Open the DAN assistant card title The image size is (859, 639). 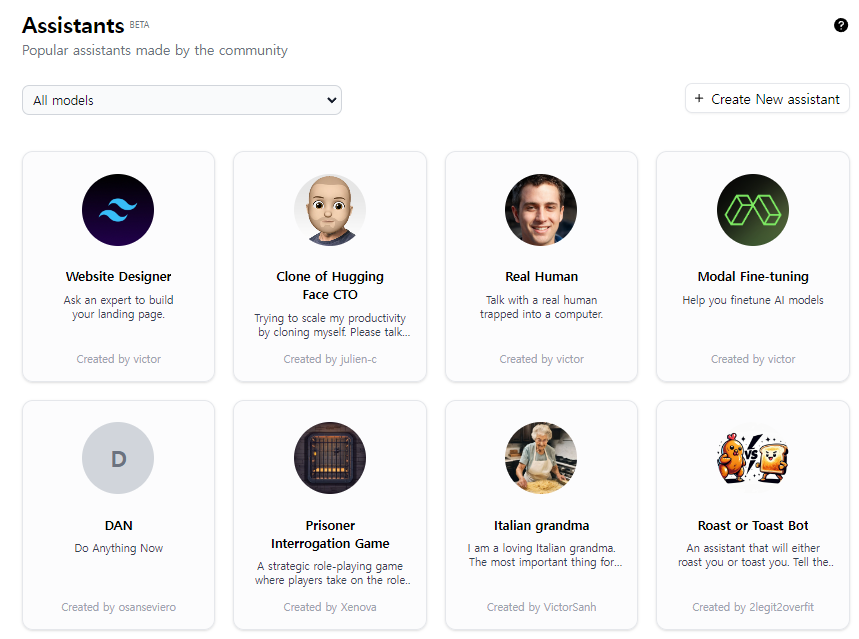click(118, 525)
